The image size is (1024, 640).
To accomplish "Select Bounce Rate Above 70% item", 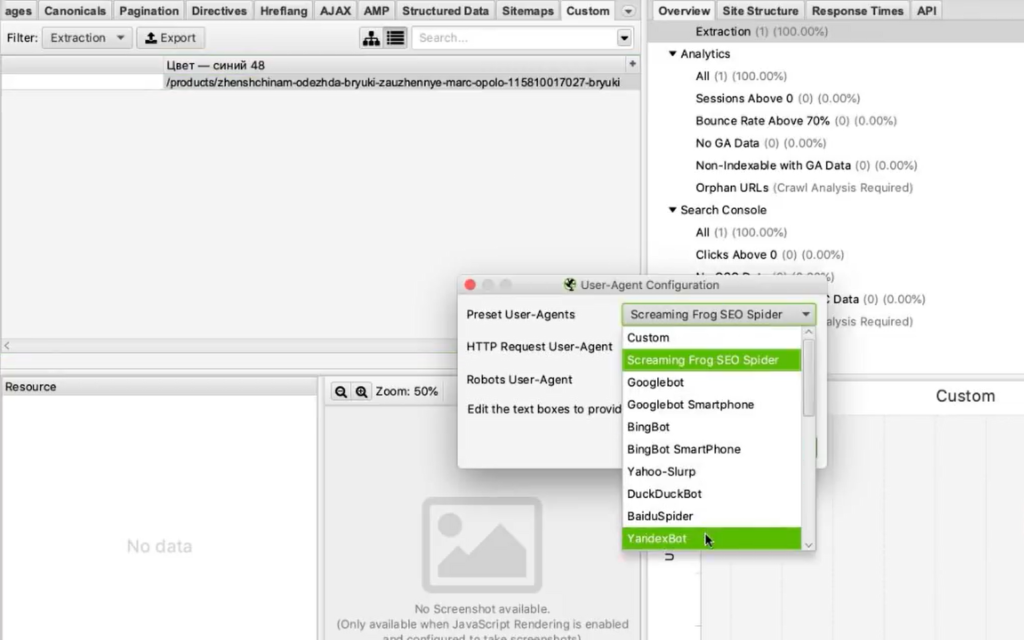I will [x=762, y=121].
